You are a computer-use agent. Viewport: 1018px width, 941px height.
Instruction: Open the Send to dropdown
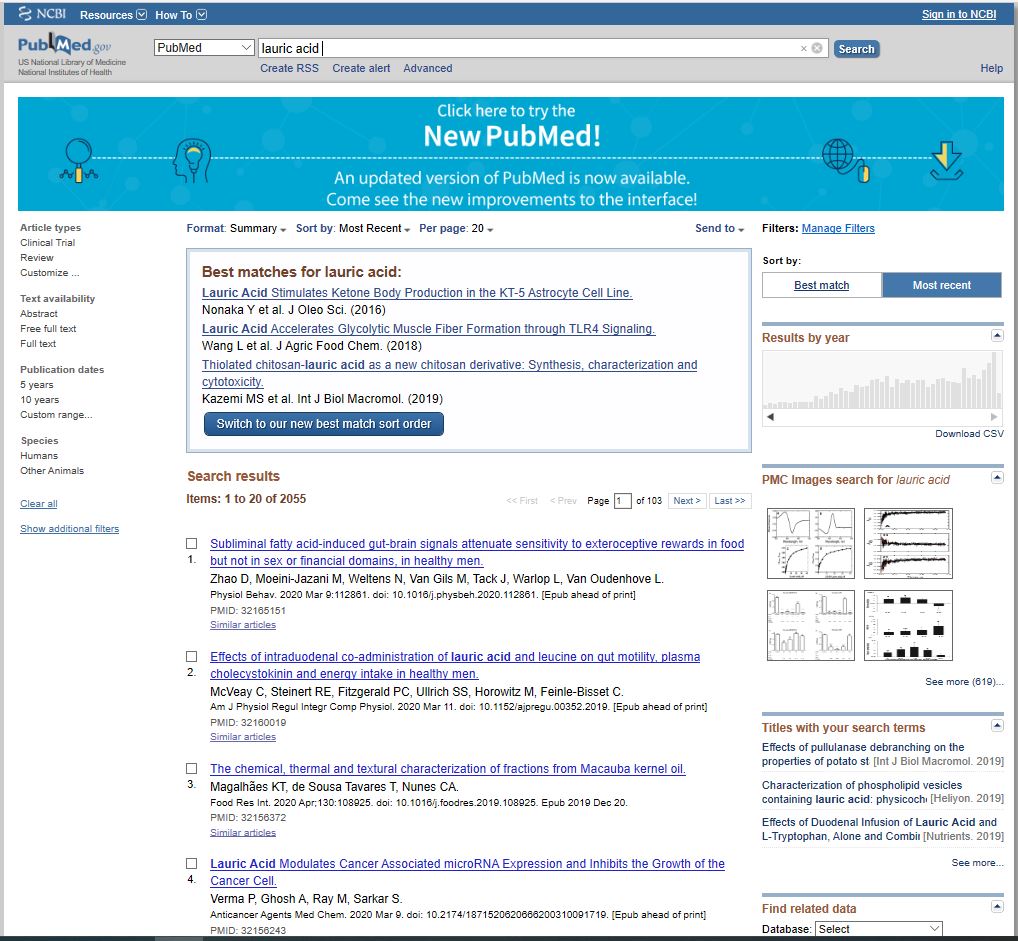(x=719, y=229)
